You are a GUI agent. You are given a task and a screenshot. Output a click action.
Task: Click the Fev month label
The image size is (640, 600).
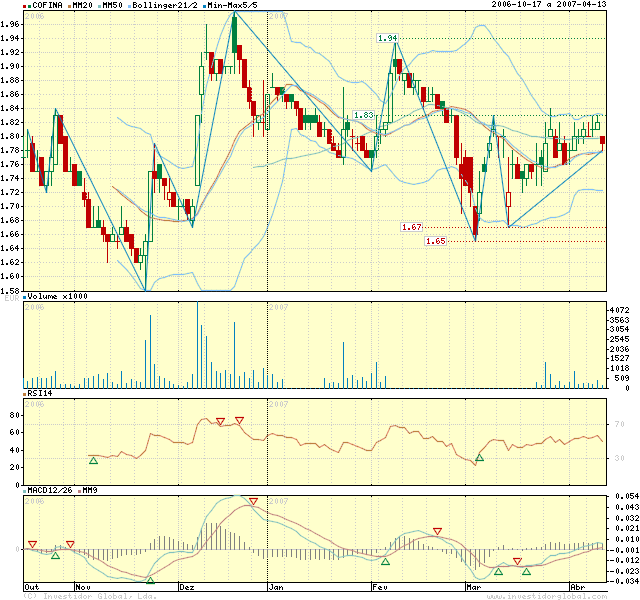click(x=380, y=587)
